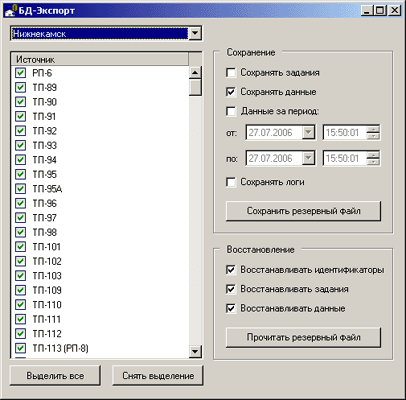
Task: Toggle the ТП-110 checkbox
Action: [x=20, y=305]
